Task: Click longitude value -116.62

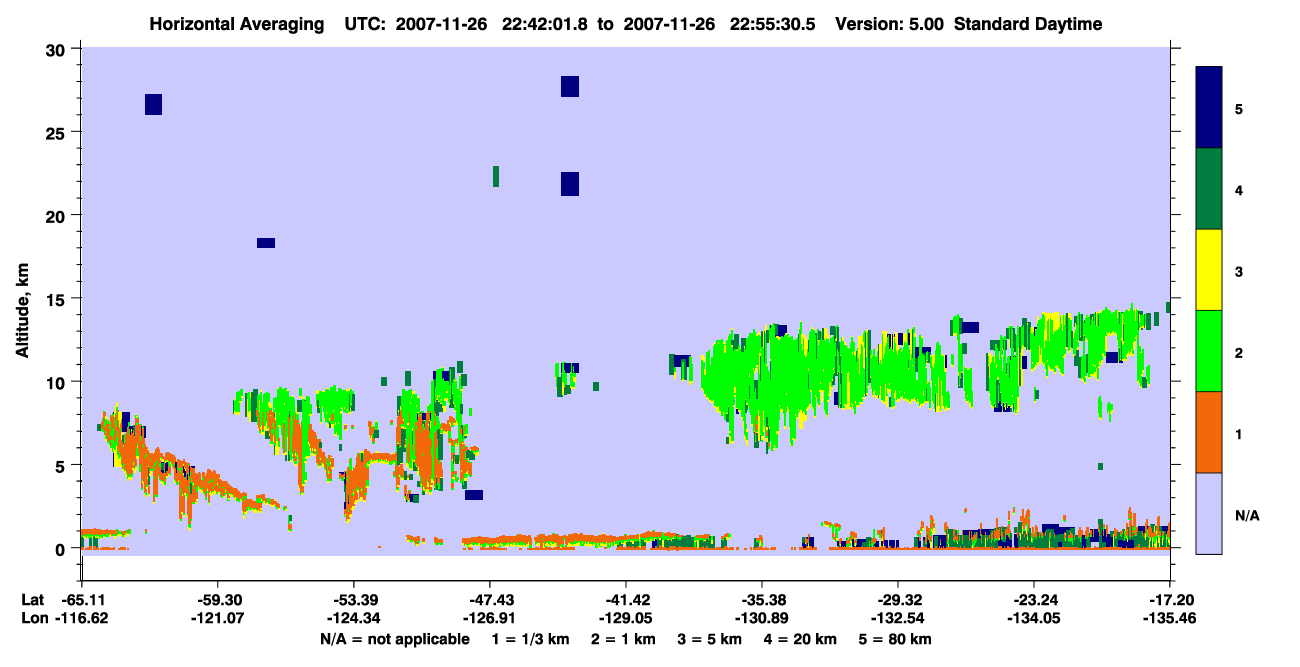Action: [81, 619]
